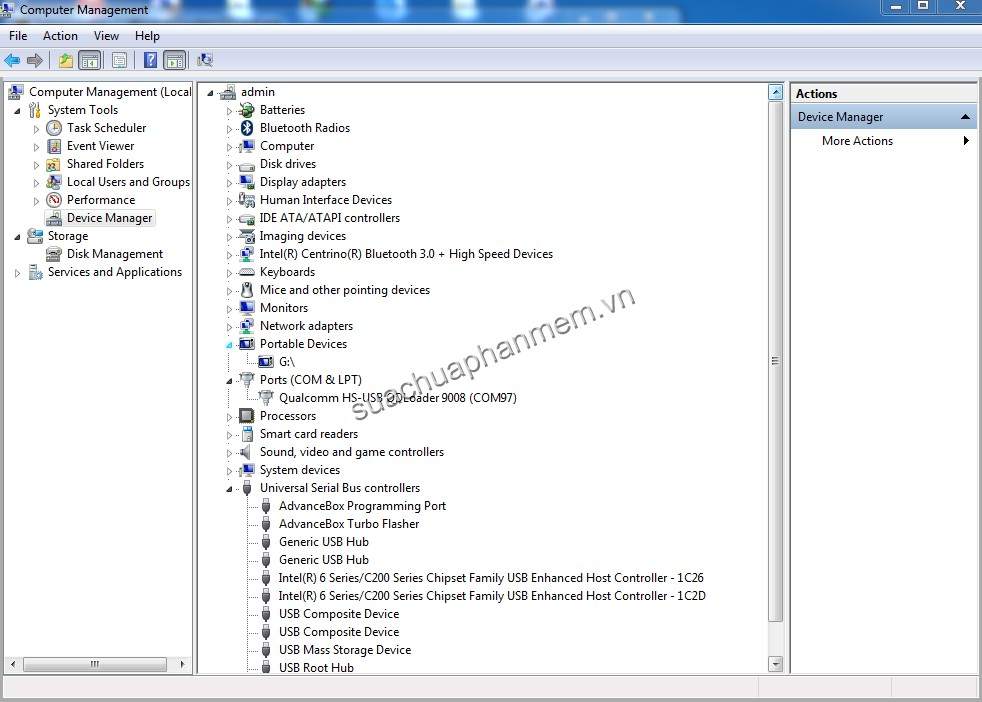
Task: Click the AdvanceBox Programming Port USB icon
Action: pos(266,506)
